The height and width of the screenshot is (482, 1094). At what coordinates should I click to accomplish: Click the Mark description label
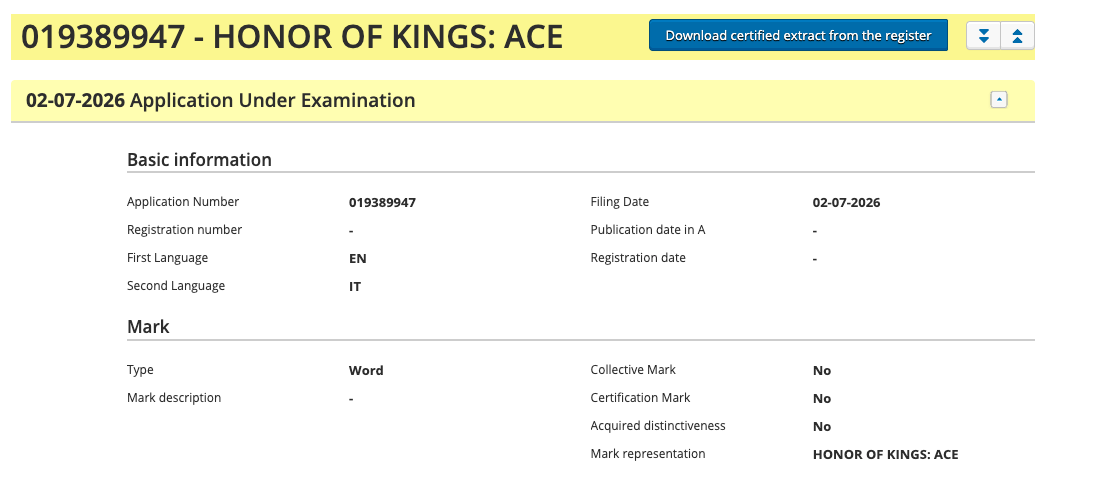coord(174,398)
